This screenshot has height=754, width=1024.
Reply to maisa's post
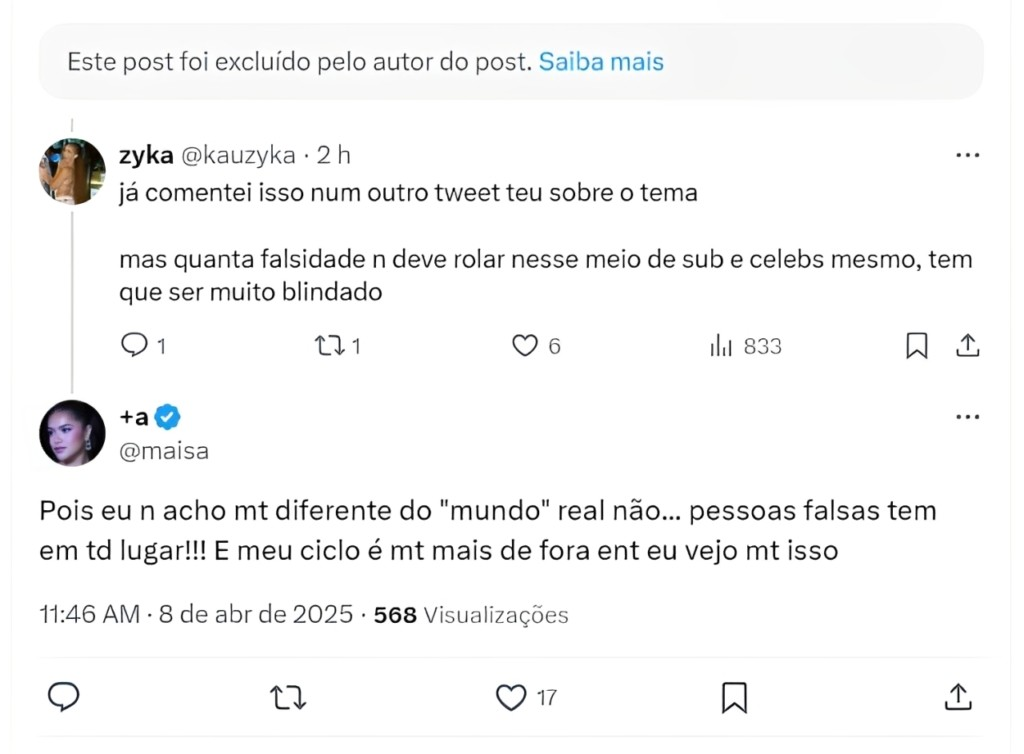tap(63, 696)
